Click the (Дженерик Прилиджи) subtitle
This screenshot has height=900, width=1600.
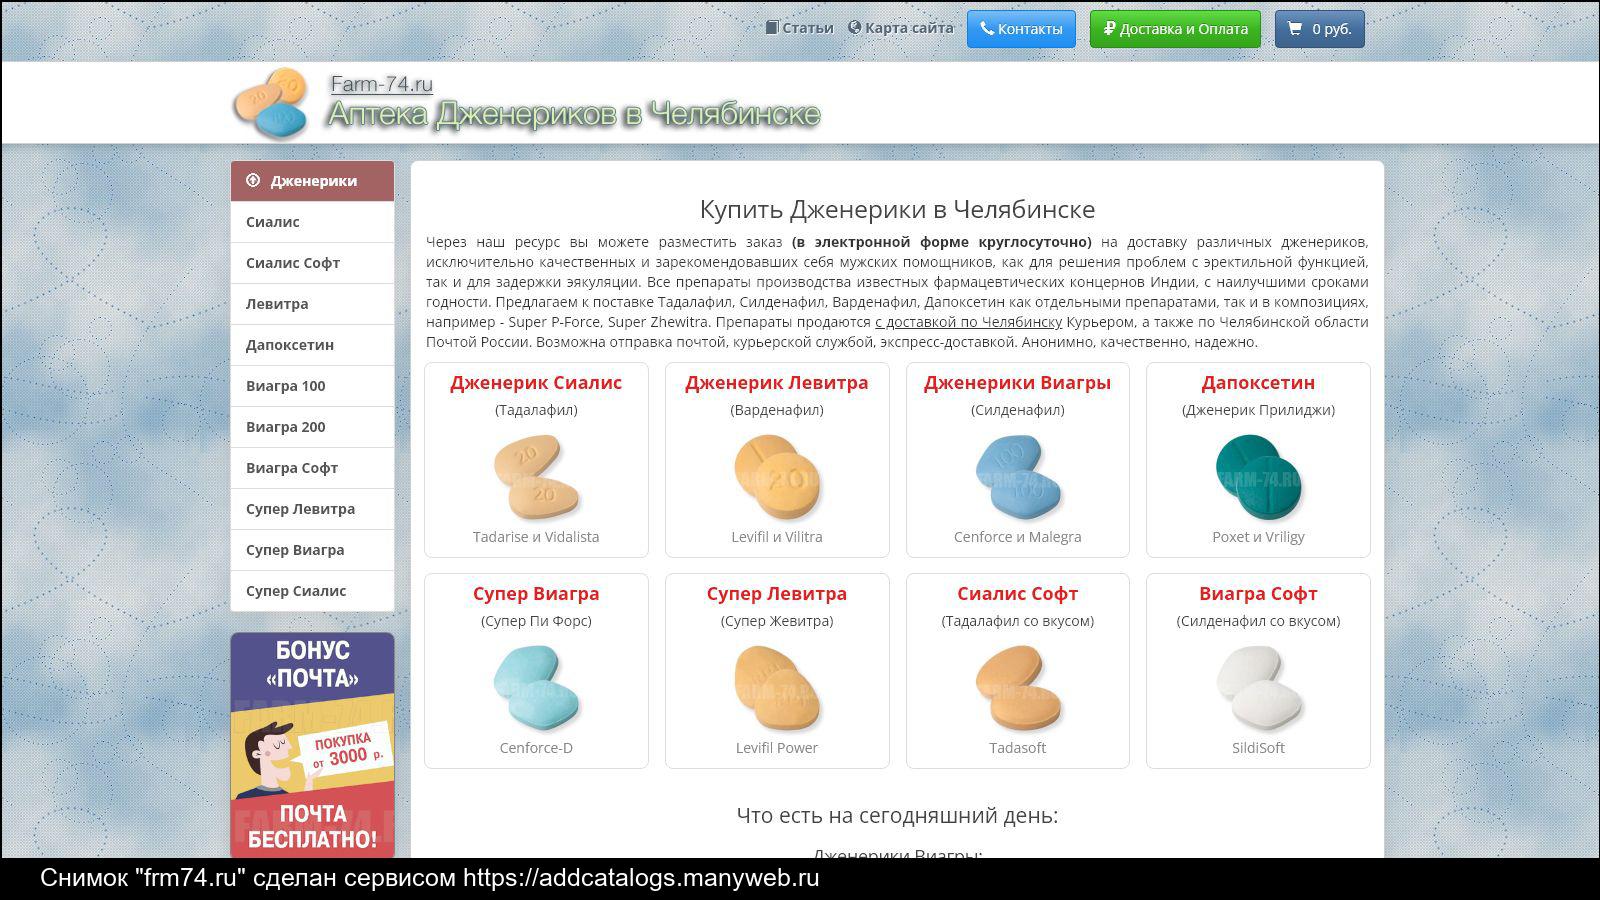tap(1258, 410)
